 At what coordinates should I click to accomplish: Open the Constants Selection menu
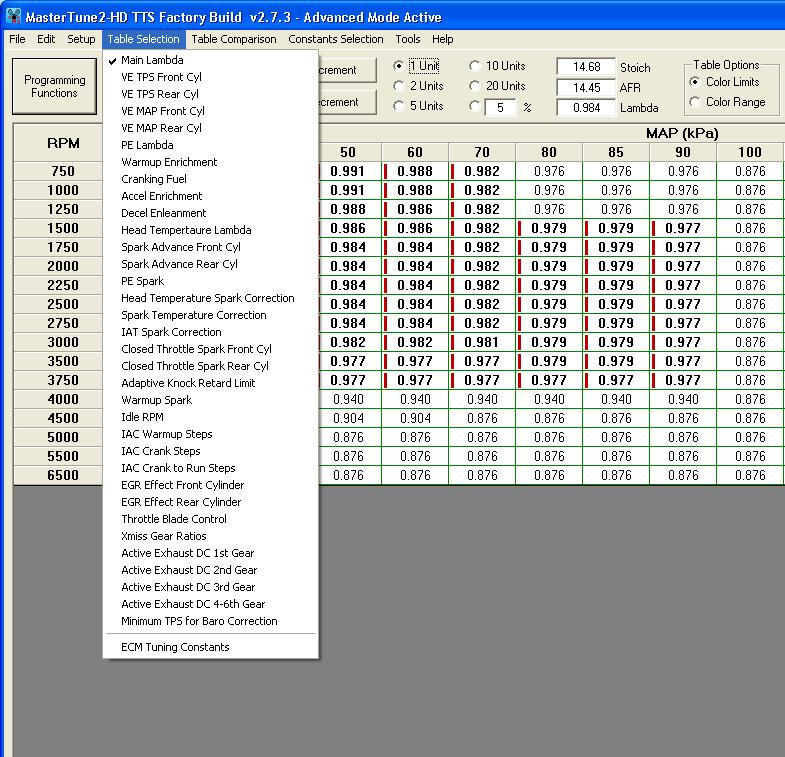click(335, 39)
